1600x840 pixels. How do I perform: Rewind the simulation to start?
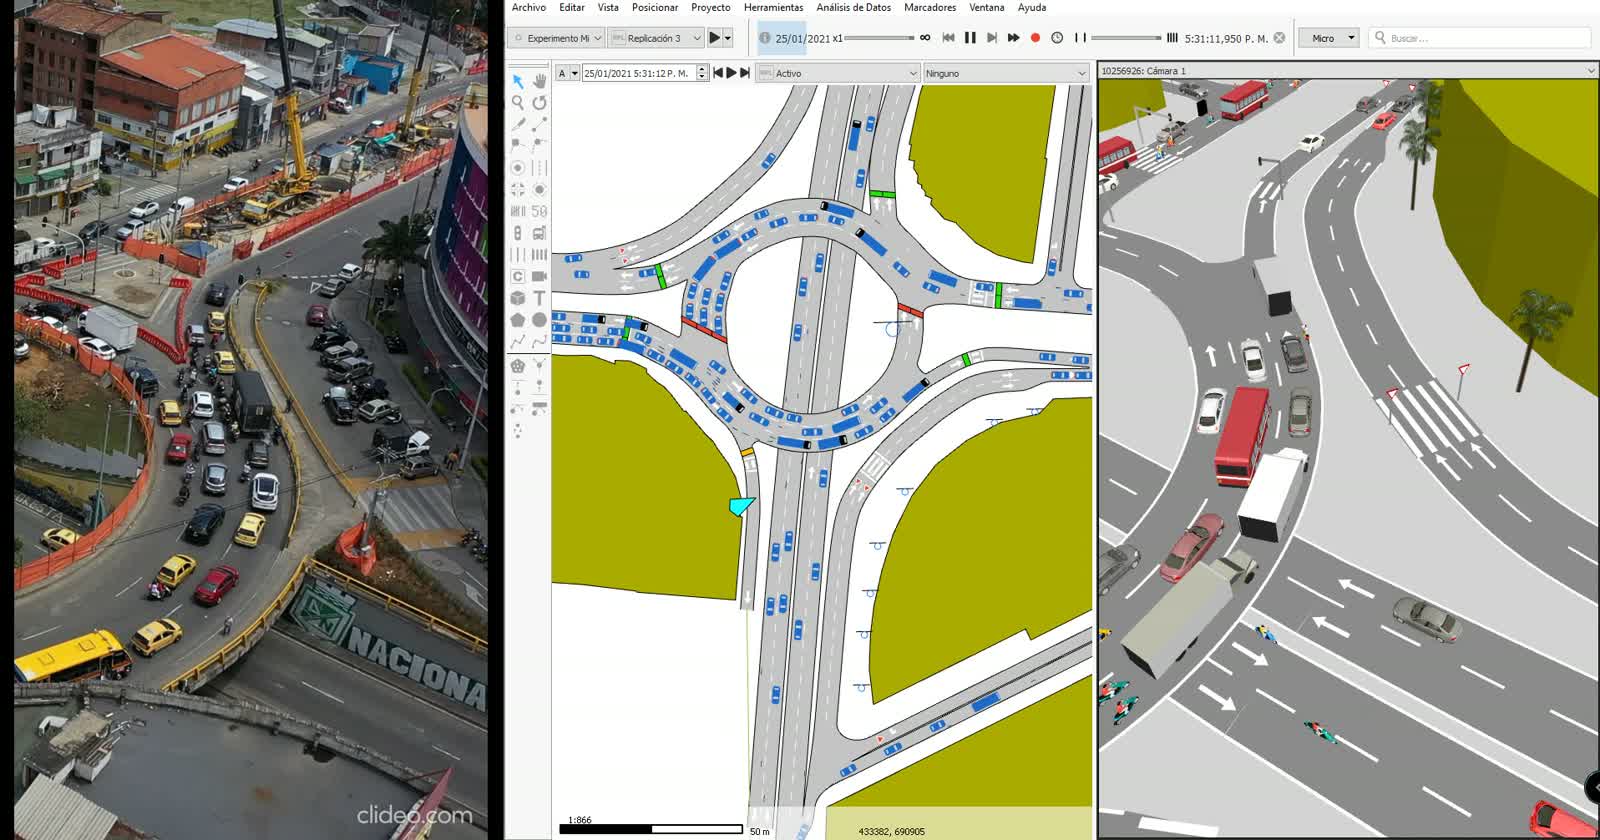[949, 38]
